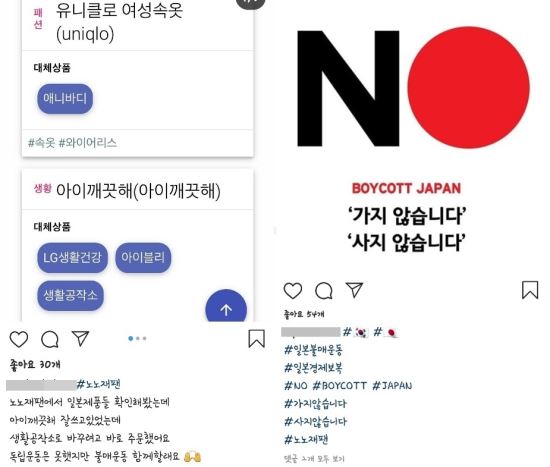Share the left post via paper plane
Viewport: 550px width, 467px height.
point(80,338)
